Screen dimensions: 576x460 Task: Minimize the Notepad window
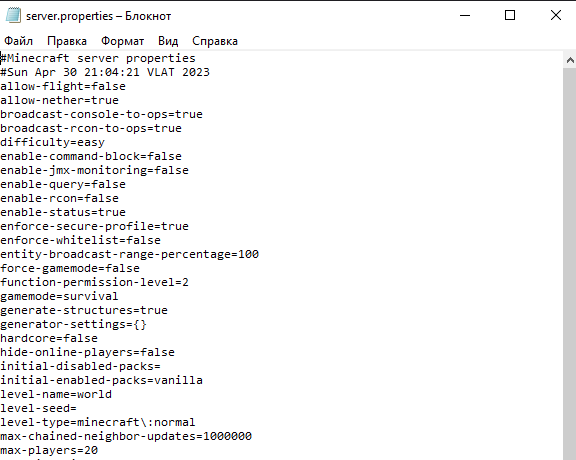(465, 15)
